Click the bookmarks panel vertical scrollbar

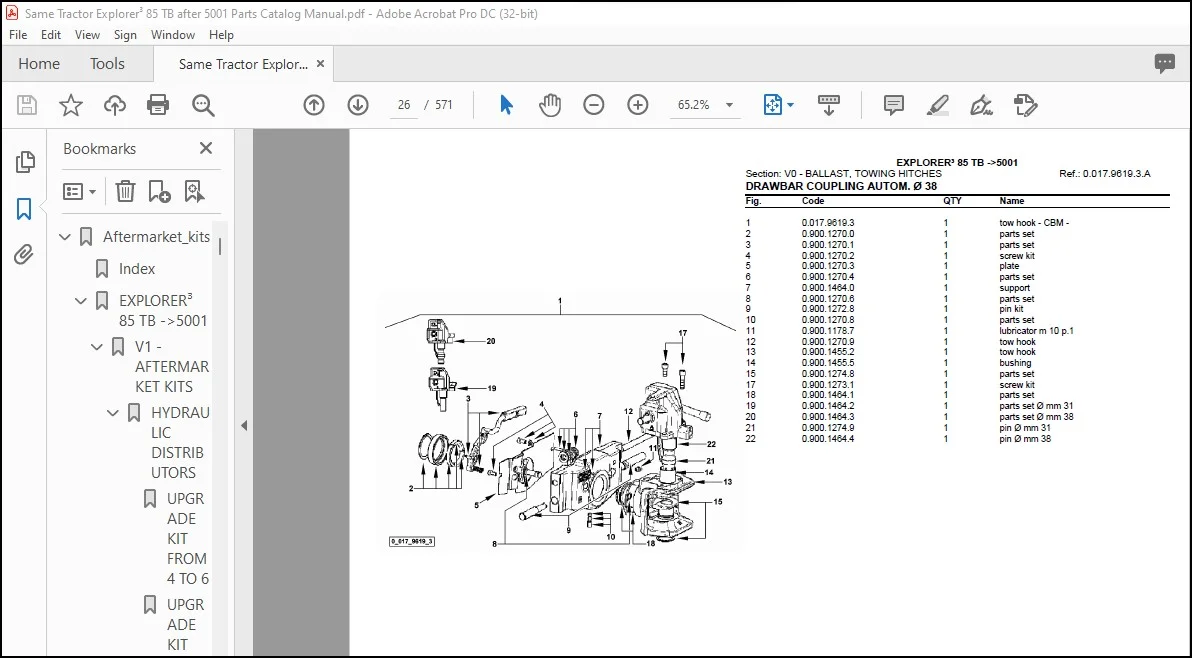coord(220,246)
